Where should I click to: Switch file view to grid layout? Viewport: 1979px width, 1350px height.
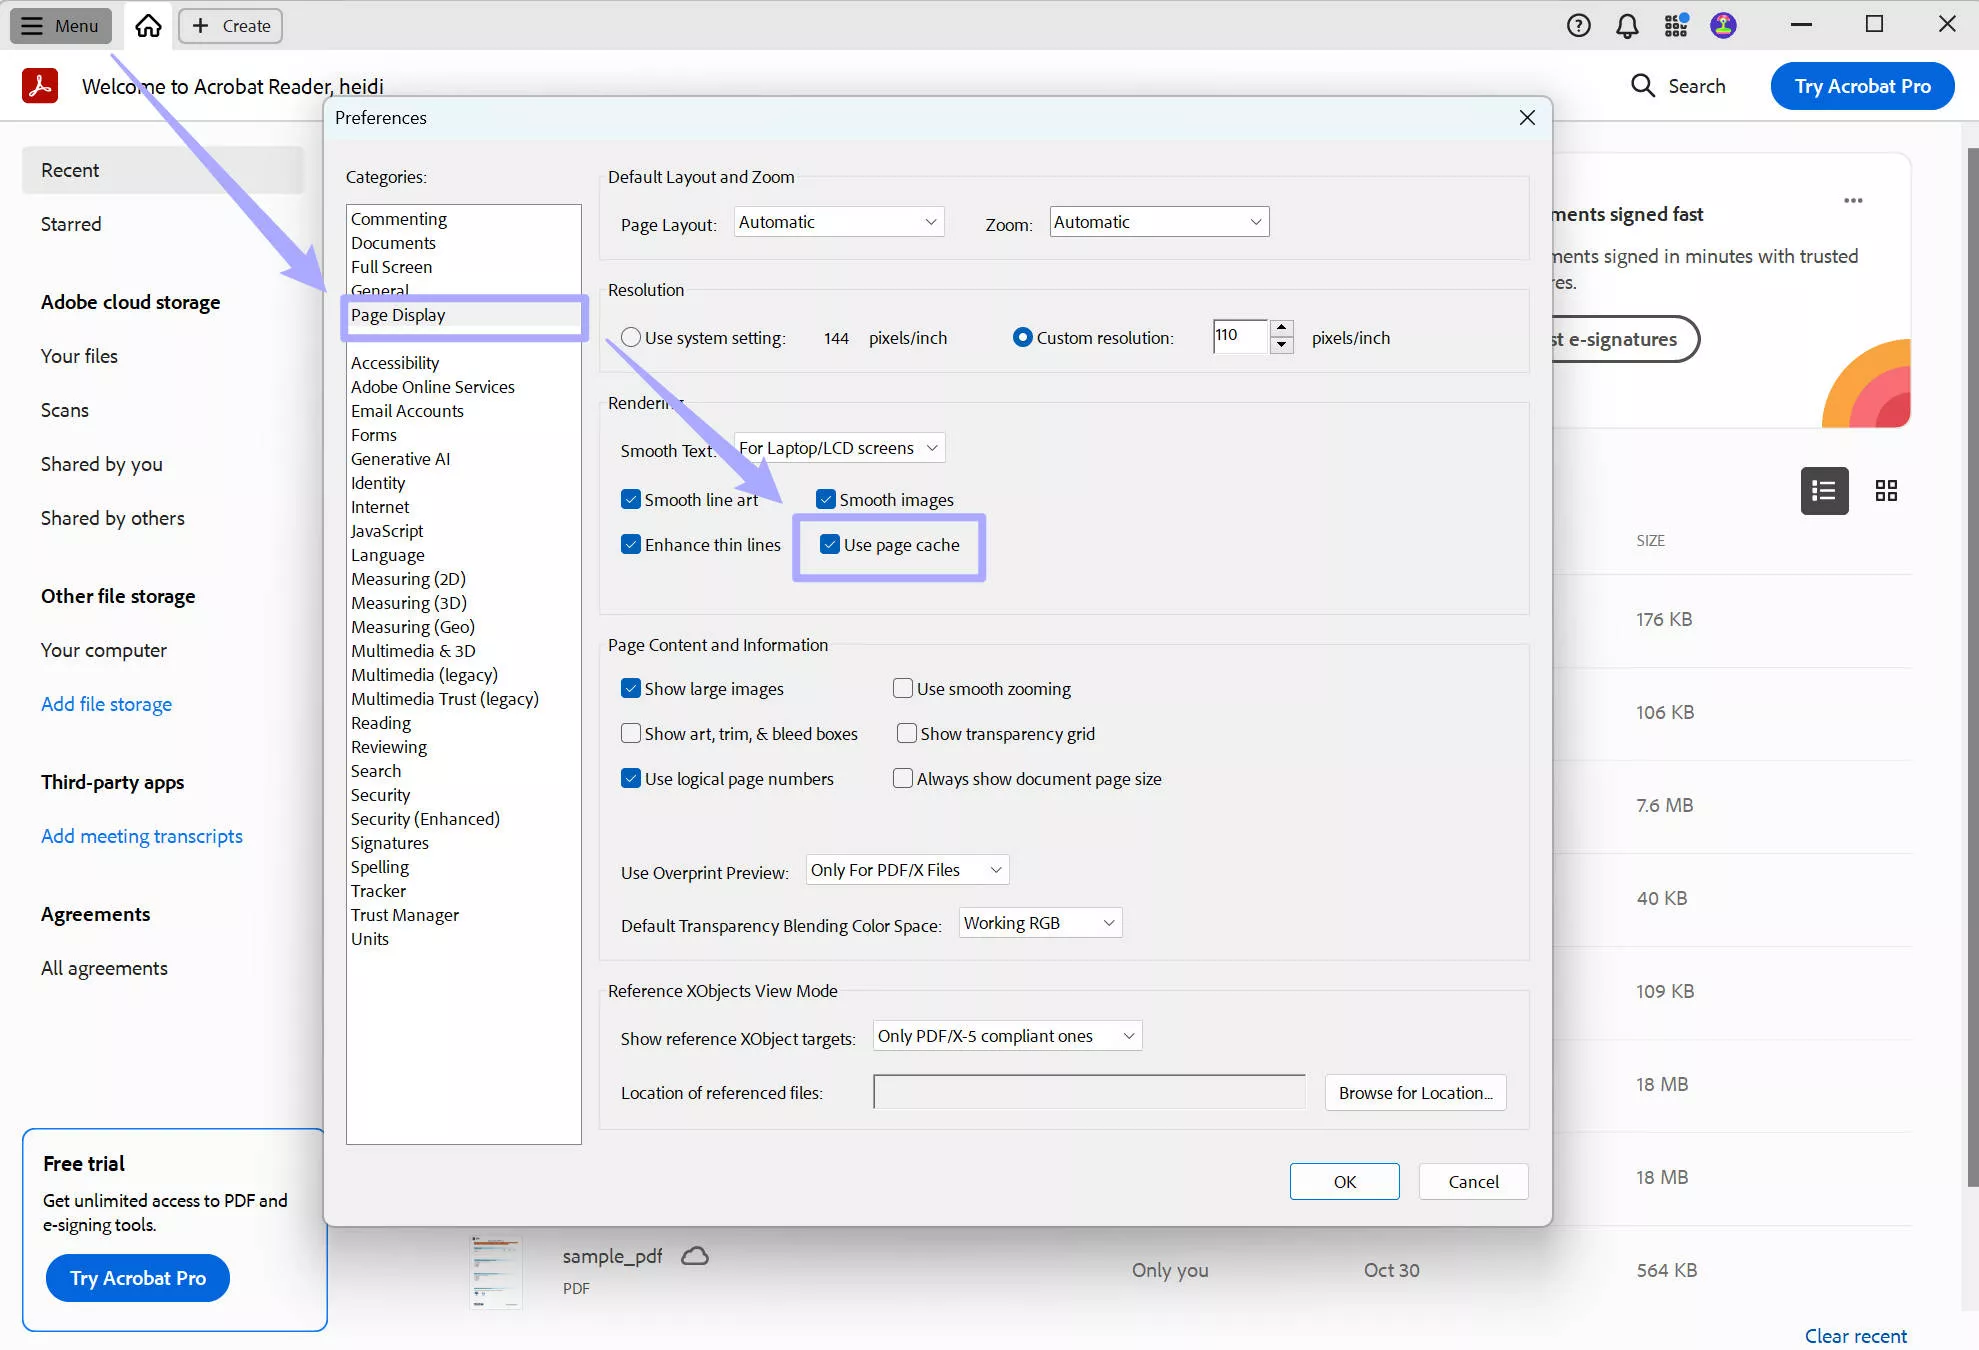click(1887, 491)
